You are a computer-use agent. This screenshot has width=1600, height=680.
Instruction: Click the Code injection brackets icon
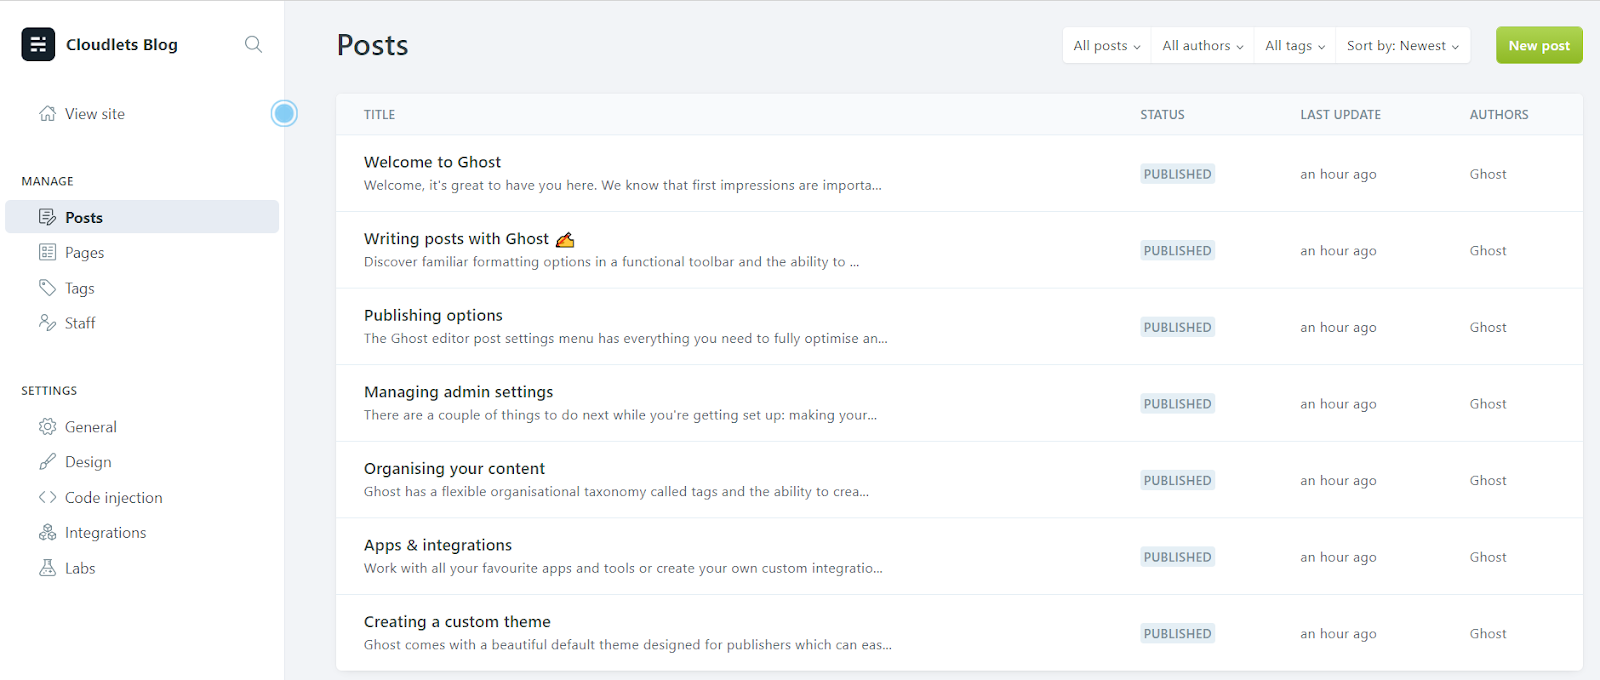pyautogui.click(x=47, y=497)
